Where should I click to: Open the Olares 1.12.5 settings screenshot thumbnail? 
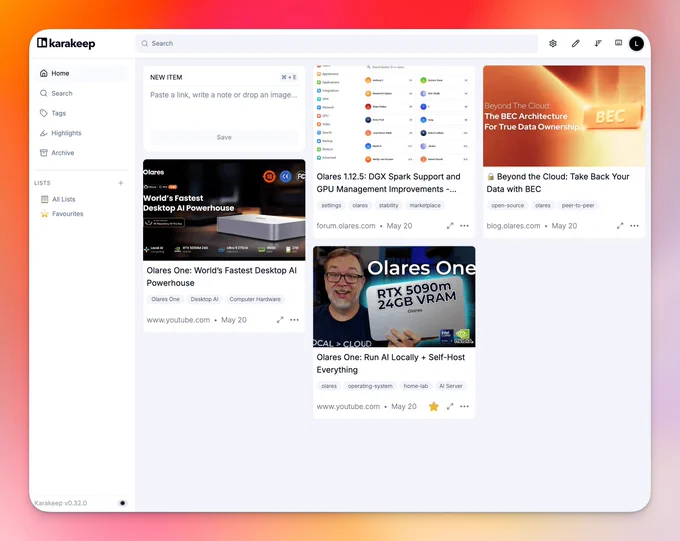pyautogui.click(x=394, y=116)
